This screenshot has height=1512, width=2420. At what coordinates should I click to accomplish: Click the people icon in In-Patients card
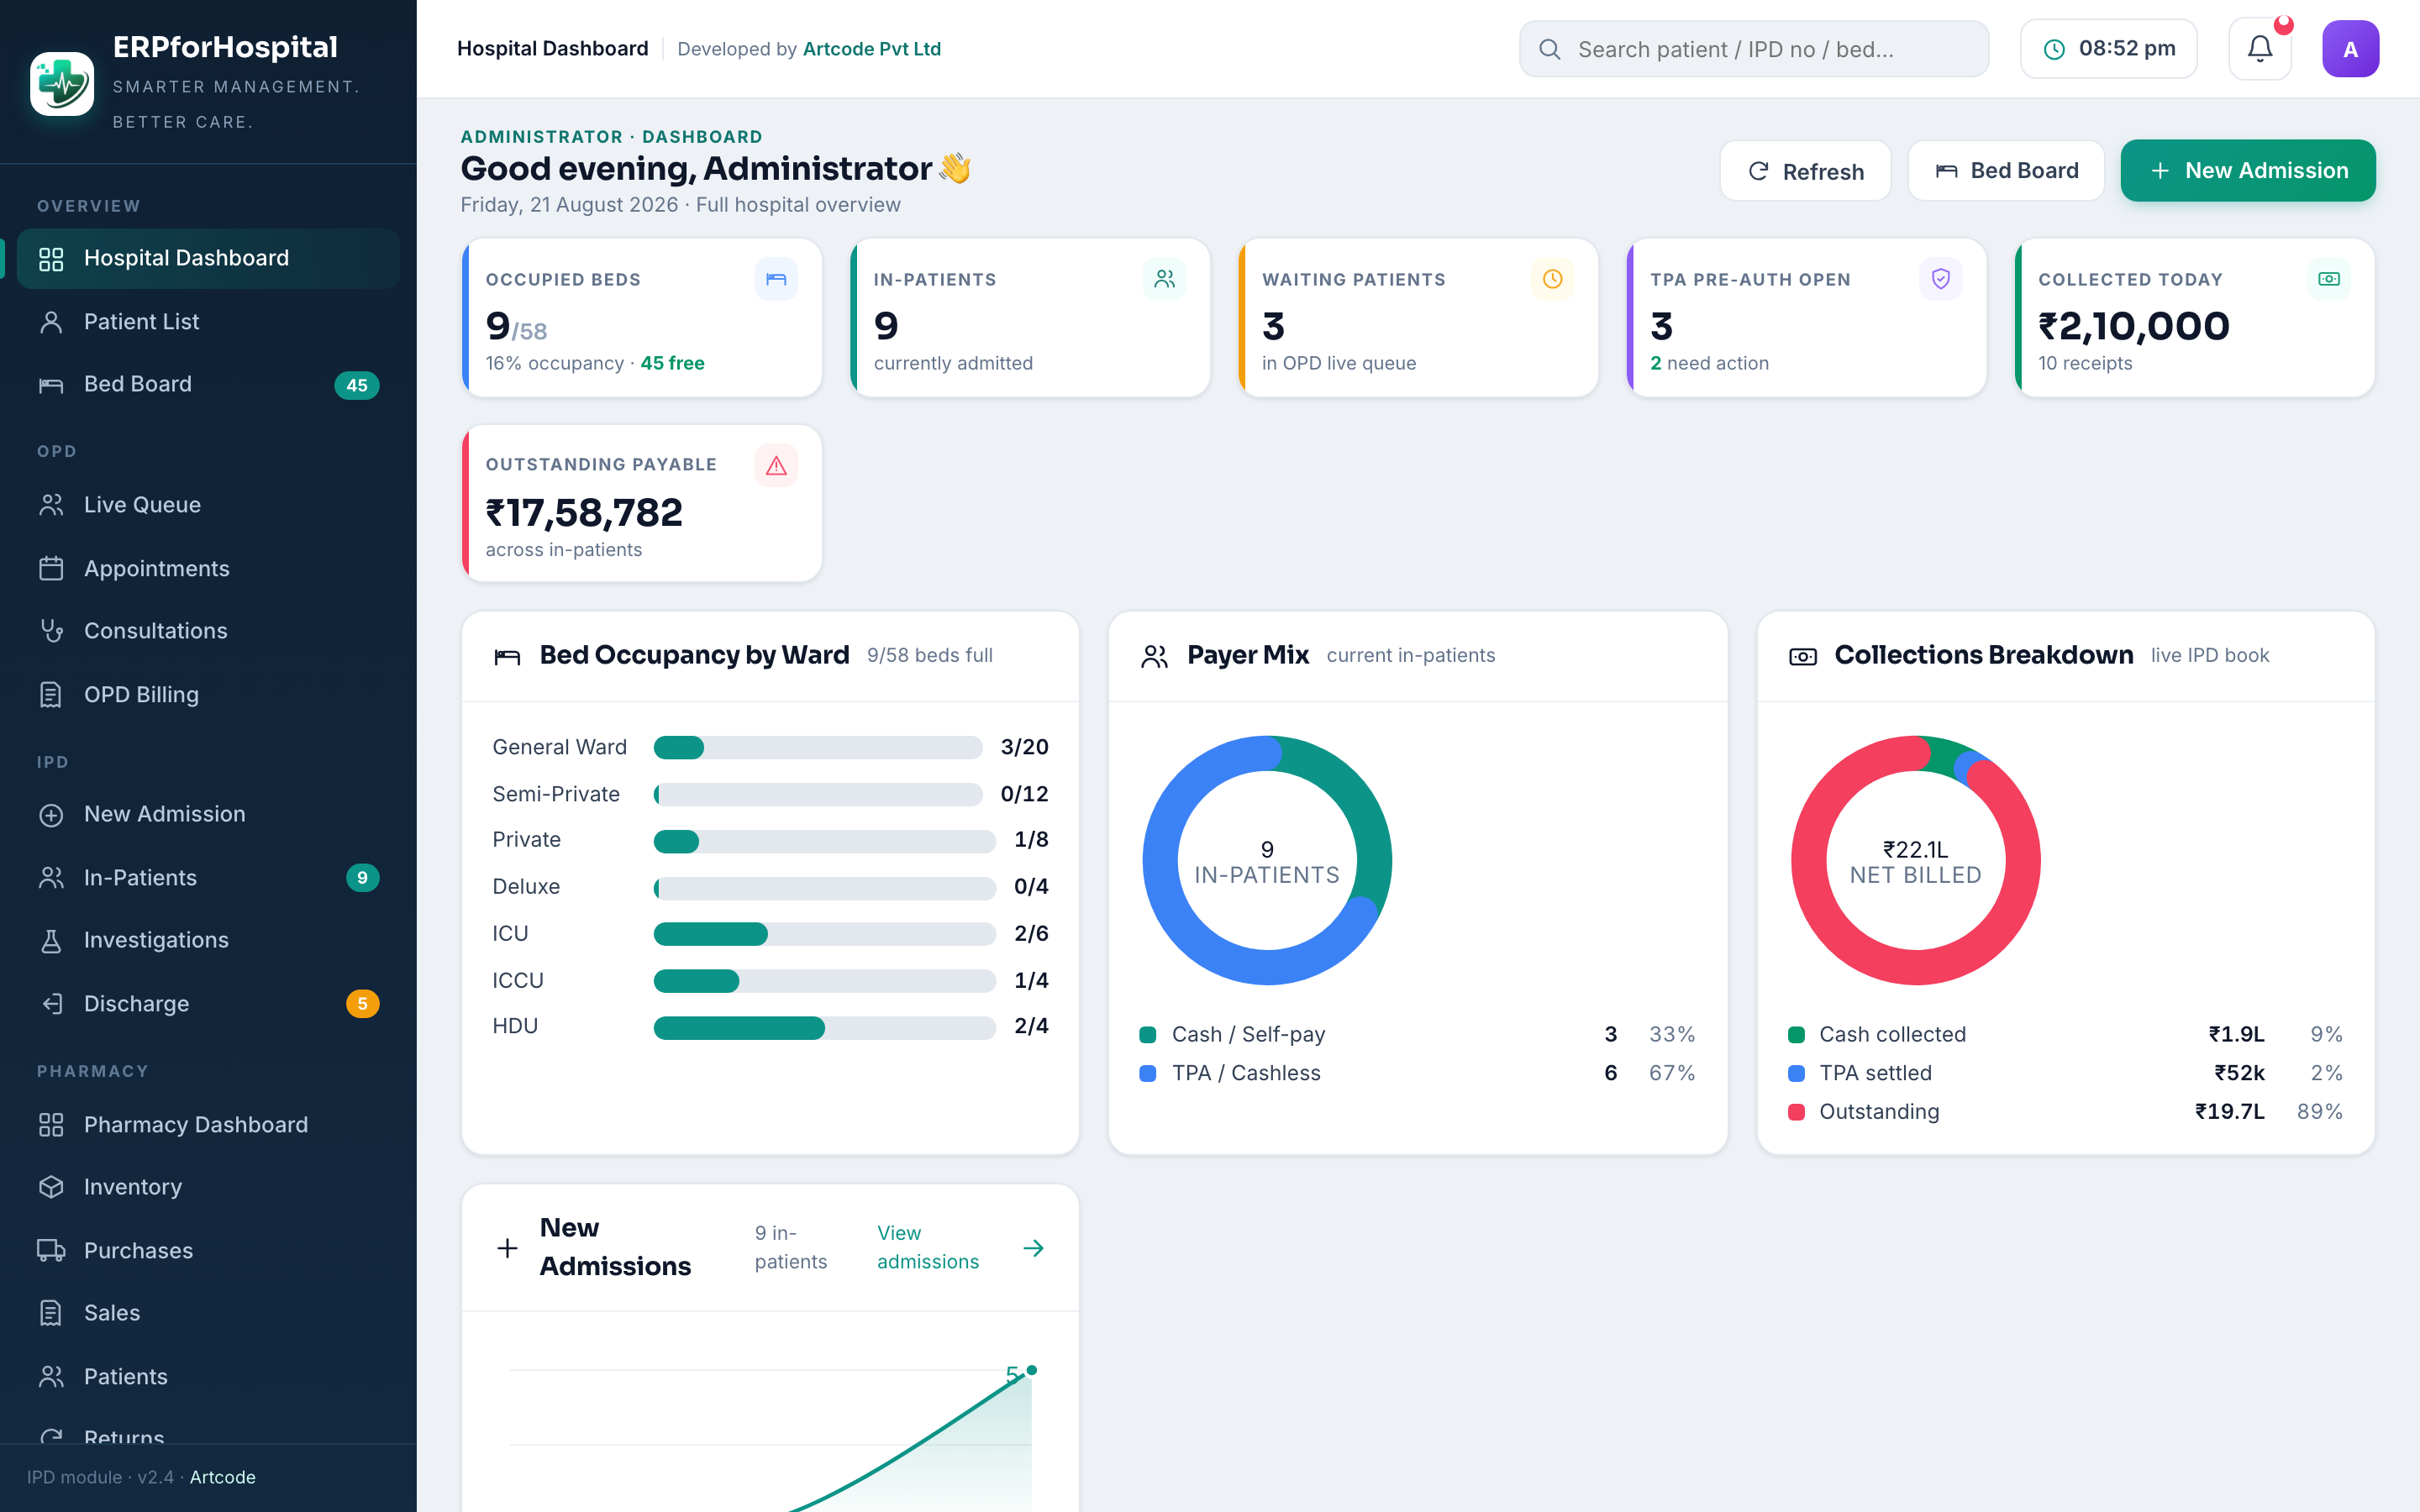pyautogui.click(x=1164, y=279)
